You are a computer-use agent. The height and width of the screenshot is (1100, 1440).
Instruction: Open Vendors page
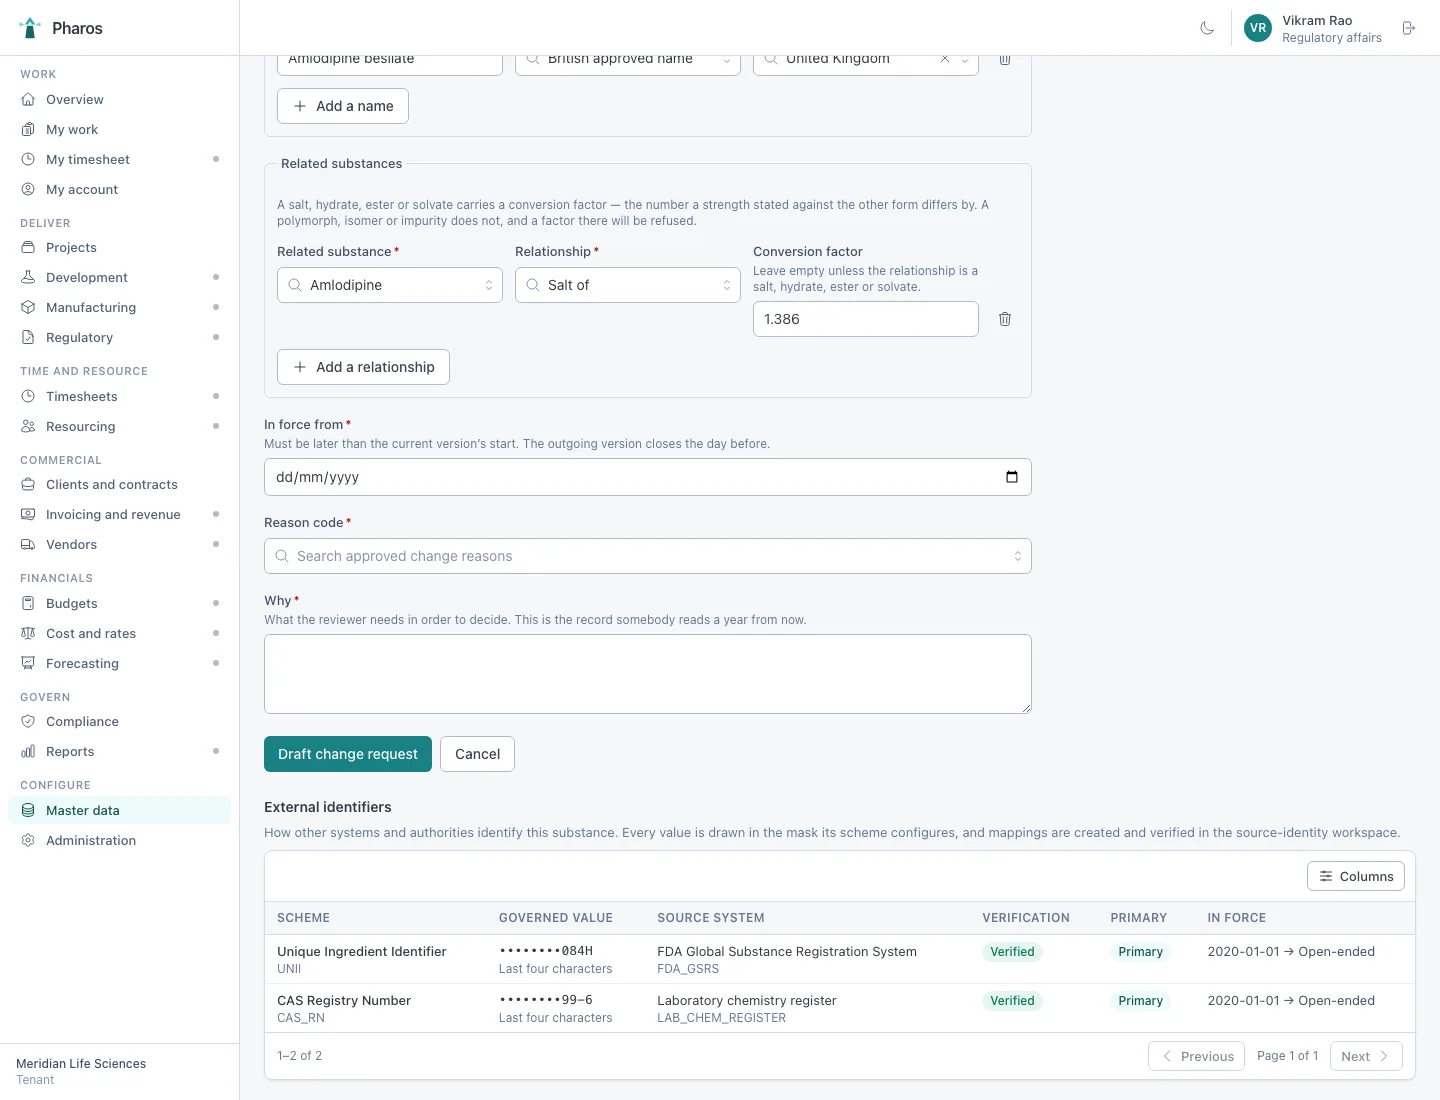120,544
